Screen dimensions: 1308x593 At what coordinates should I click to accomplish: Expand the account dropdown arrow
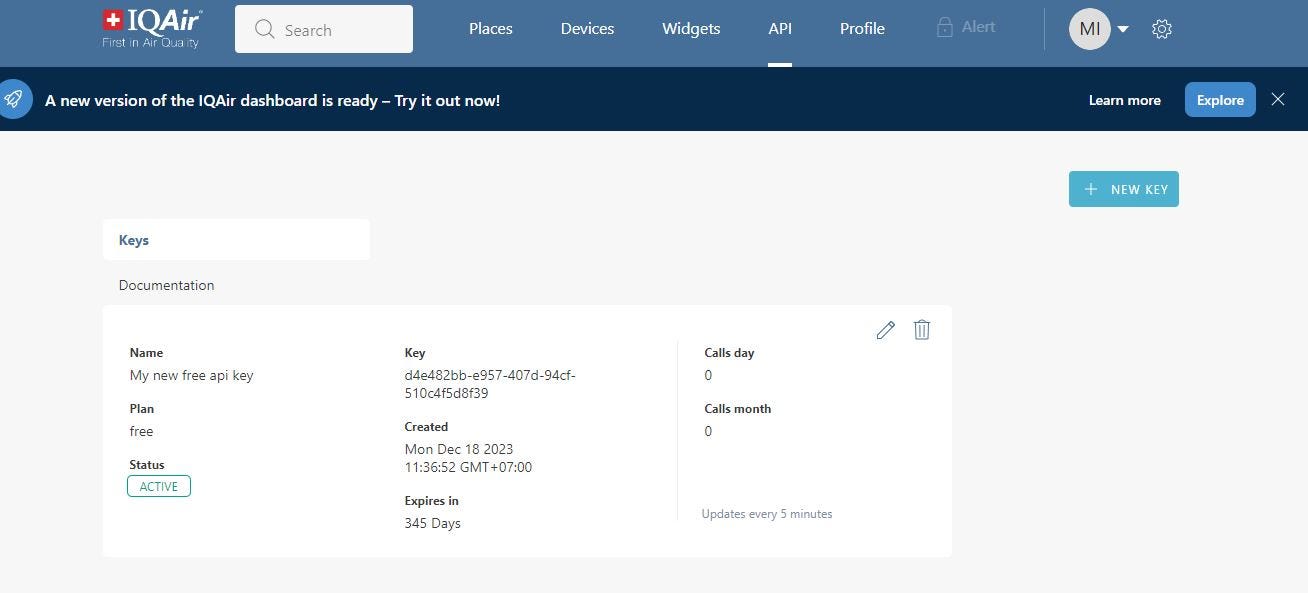1123,29
